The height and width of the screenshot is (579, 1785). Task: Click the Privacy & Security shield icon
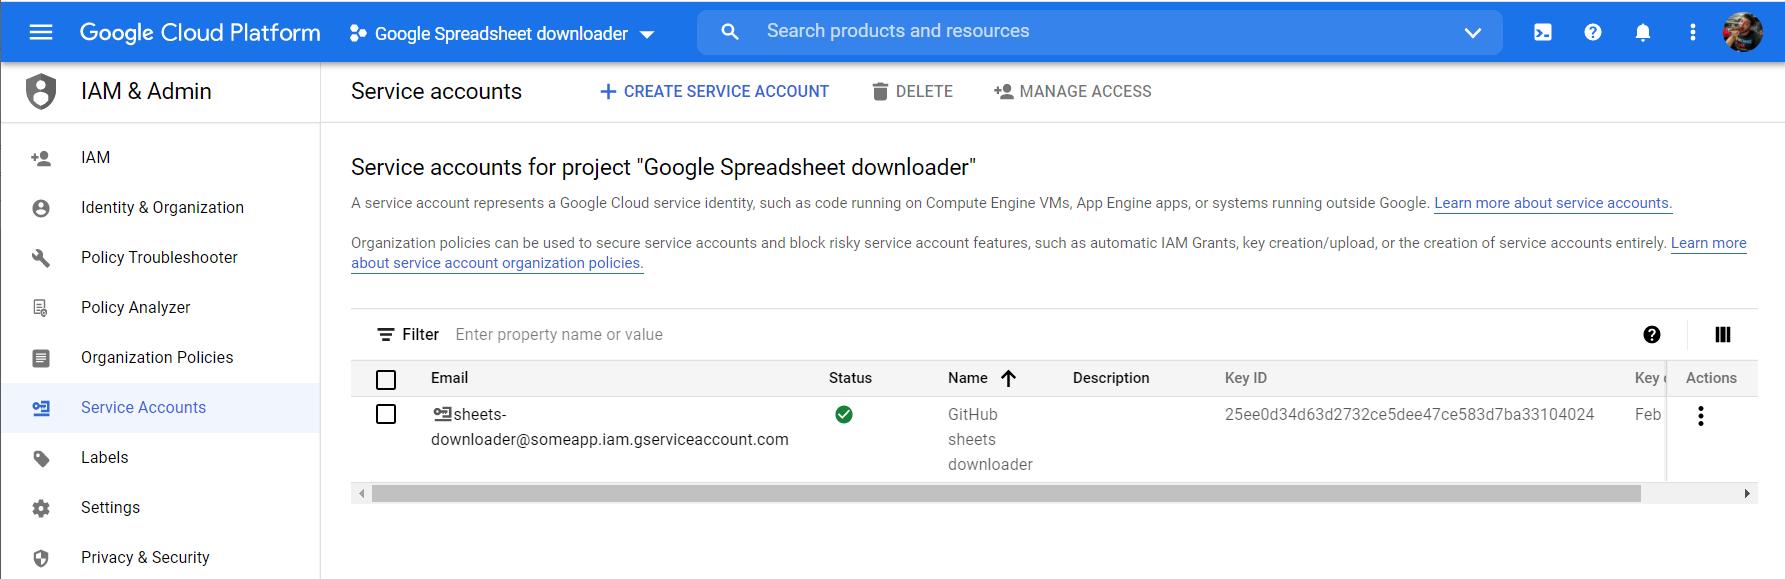coord(41,558)
